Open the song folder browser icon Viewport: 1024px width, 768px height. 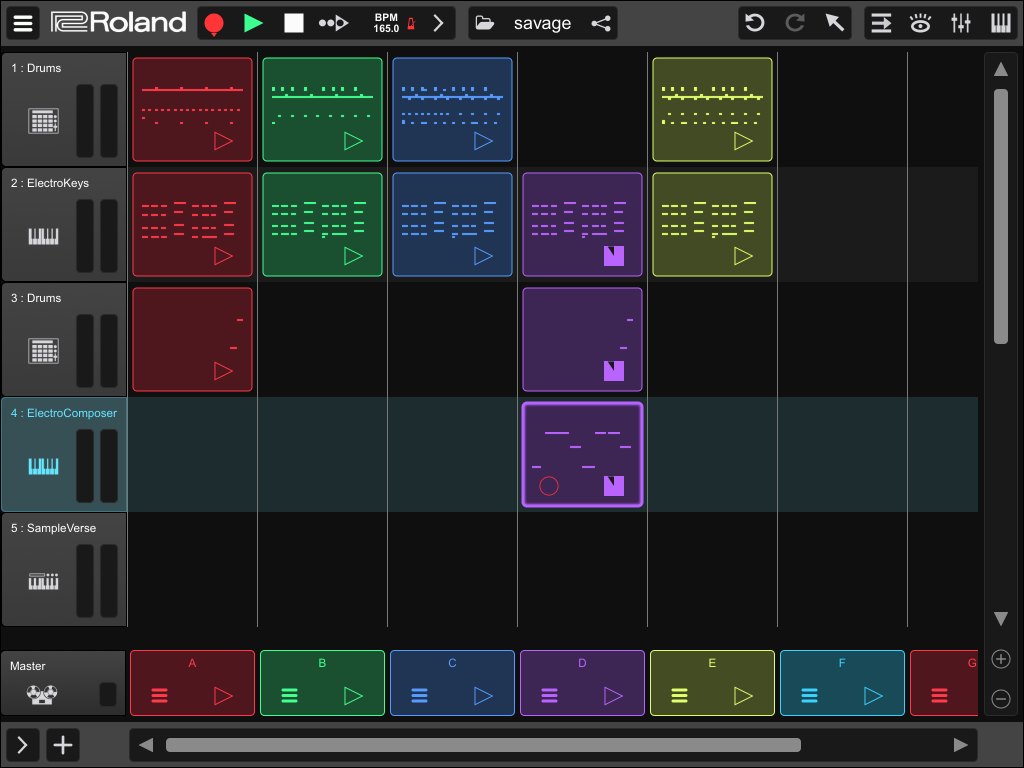pyautogui.click(x=485, y=24)
